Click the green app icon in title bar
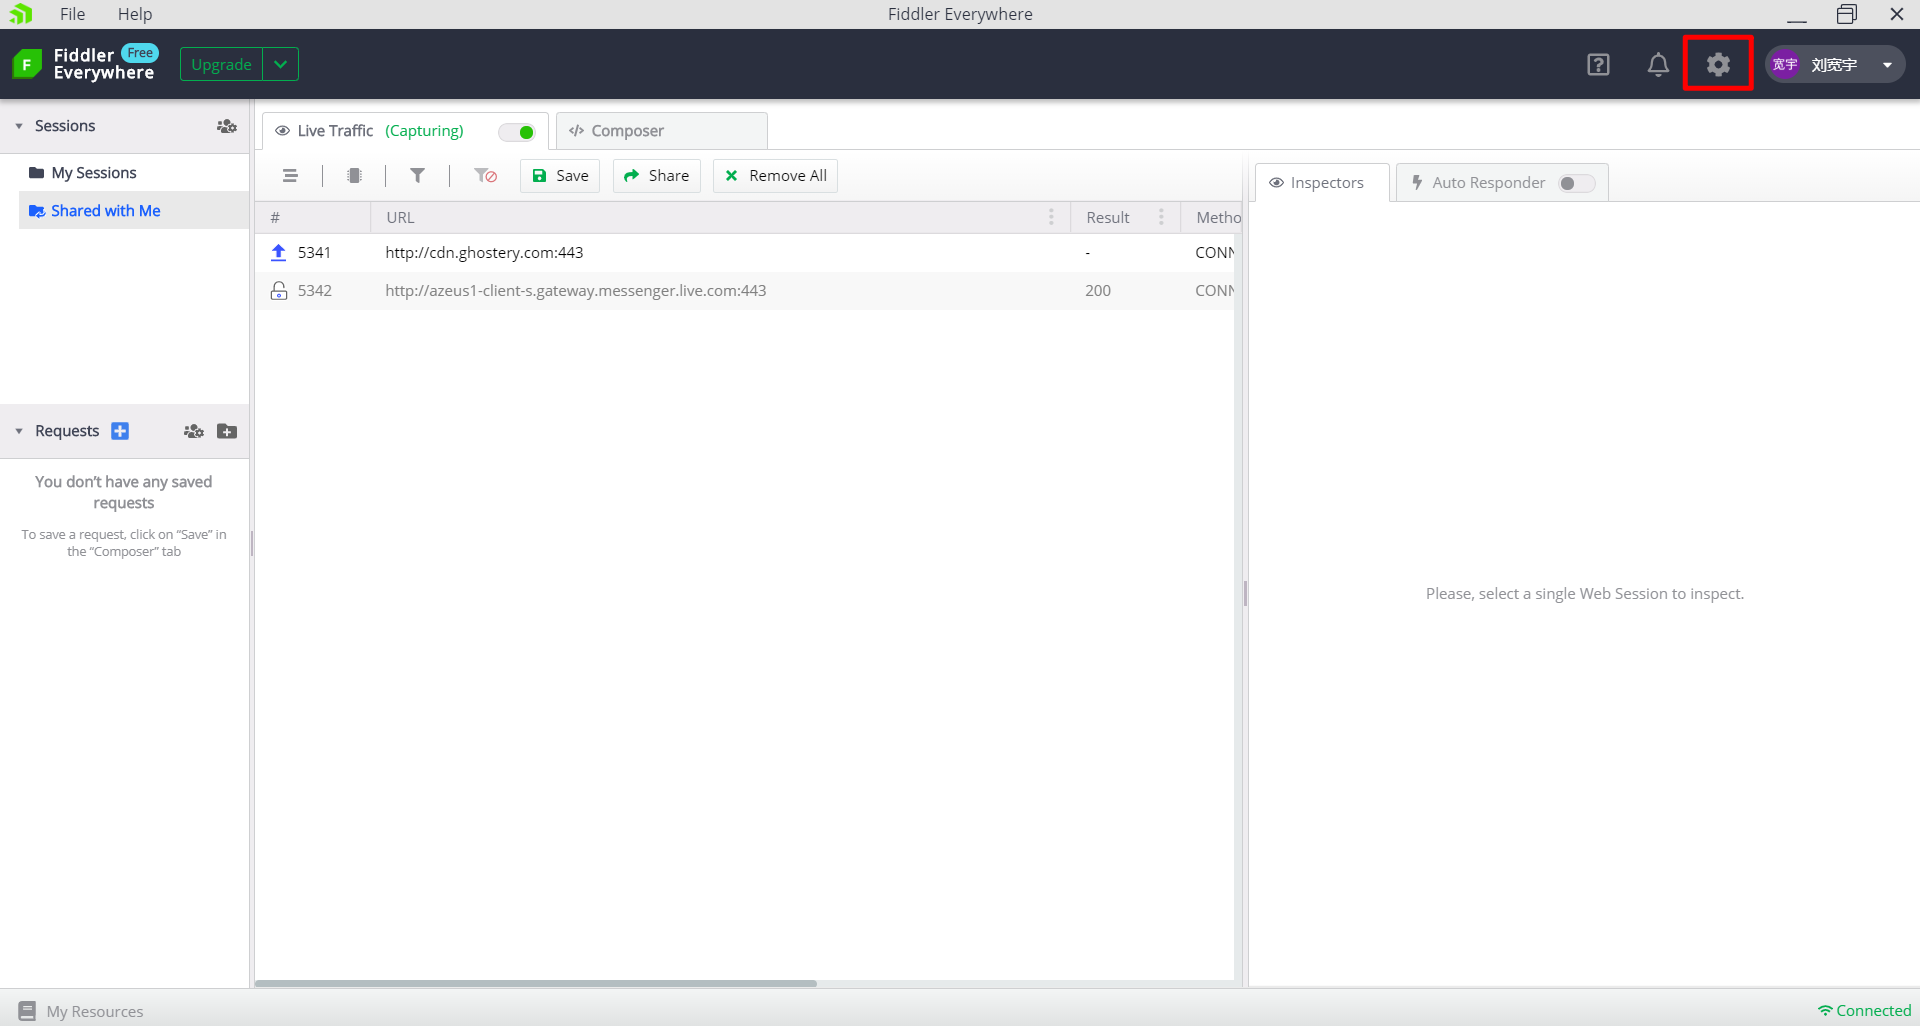The width and height of the screenshot is (1920, 1026). coord(21,14)
